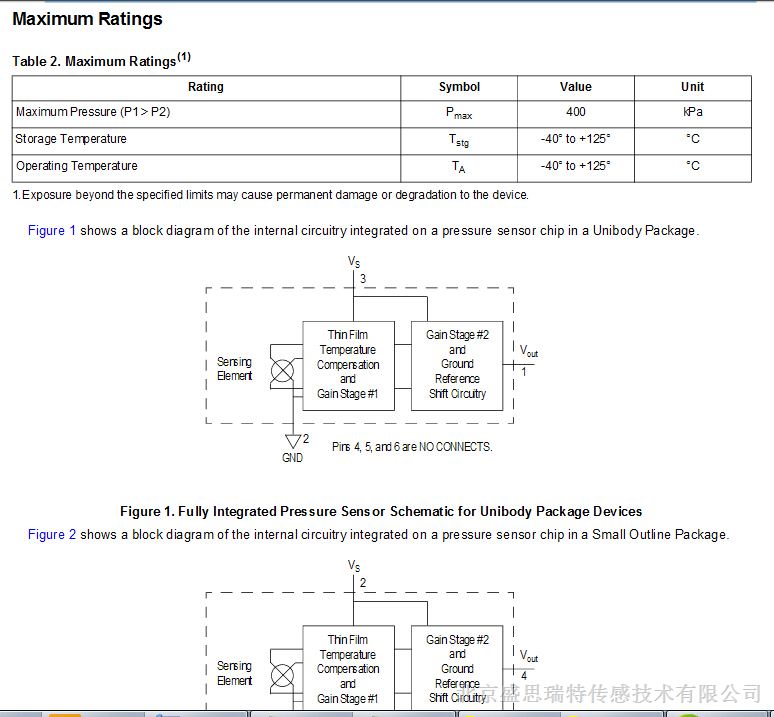This screenshot has height=717, width=774.
Task: Click pin number 2 beside Vs in the lower diagram
Action: click(363, 583)
